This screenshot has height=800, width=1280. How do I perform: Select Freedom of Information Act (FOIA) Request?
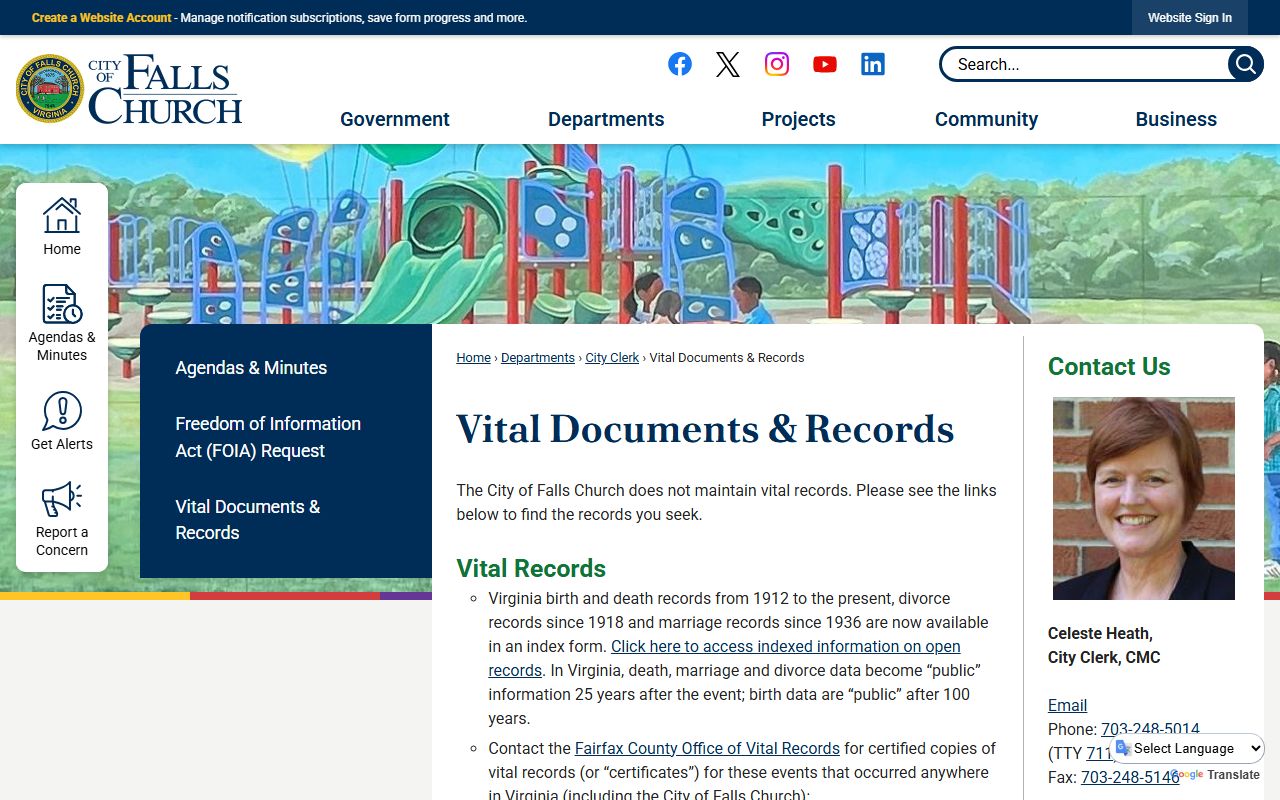[268, 437]
